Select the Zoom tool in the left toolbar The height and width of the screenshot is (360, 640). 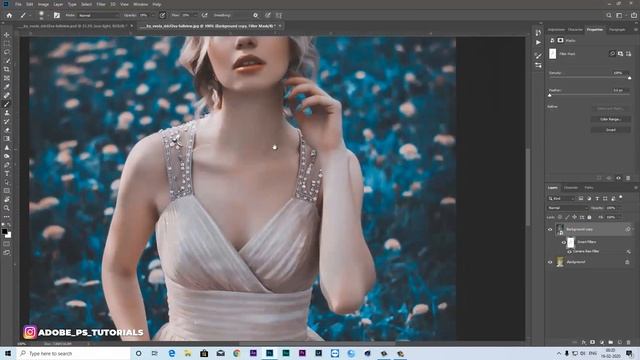[x=7, y=208]
